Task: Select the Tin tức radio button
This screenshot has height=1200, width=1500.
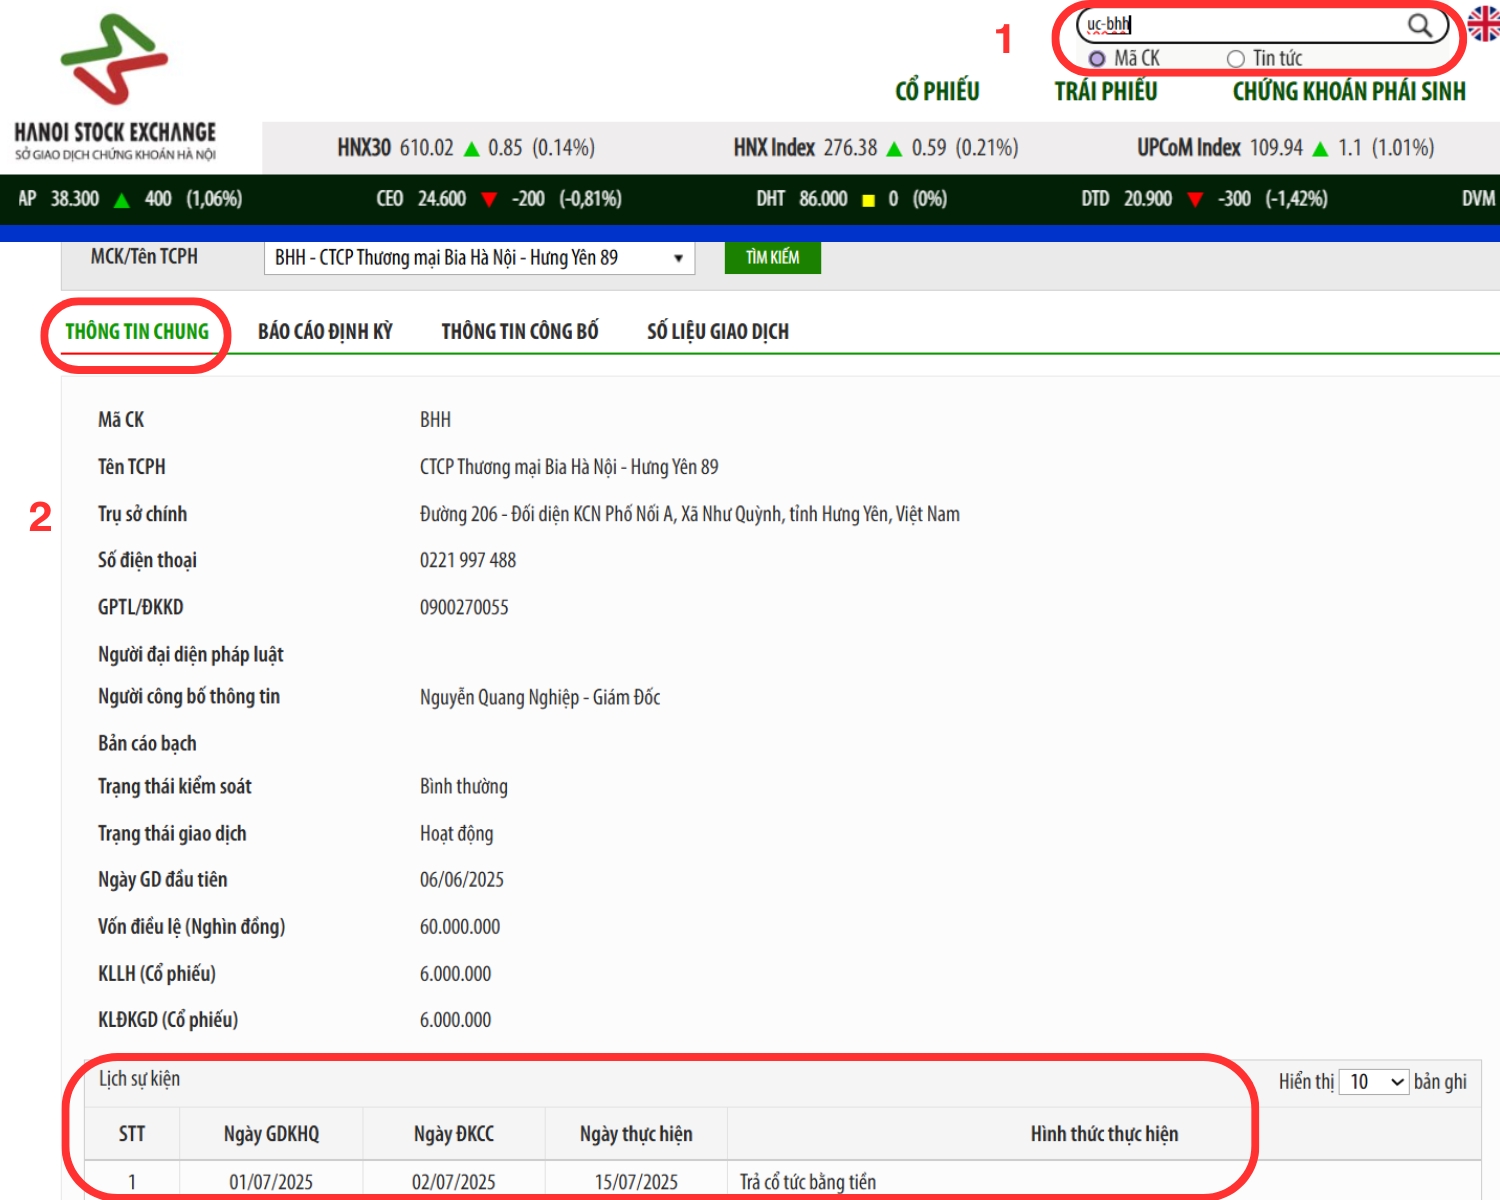Action: pos(1236,59)
